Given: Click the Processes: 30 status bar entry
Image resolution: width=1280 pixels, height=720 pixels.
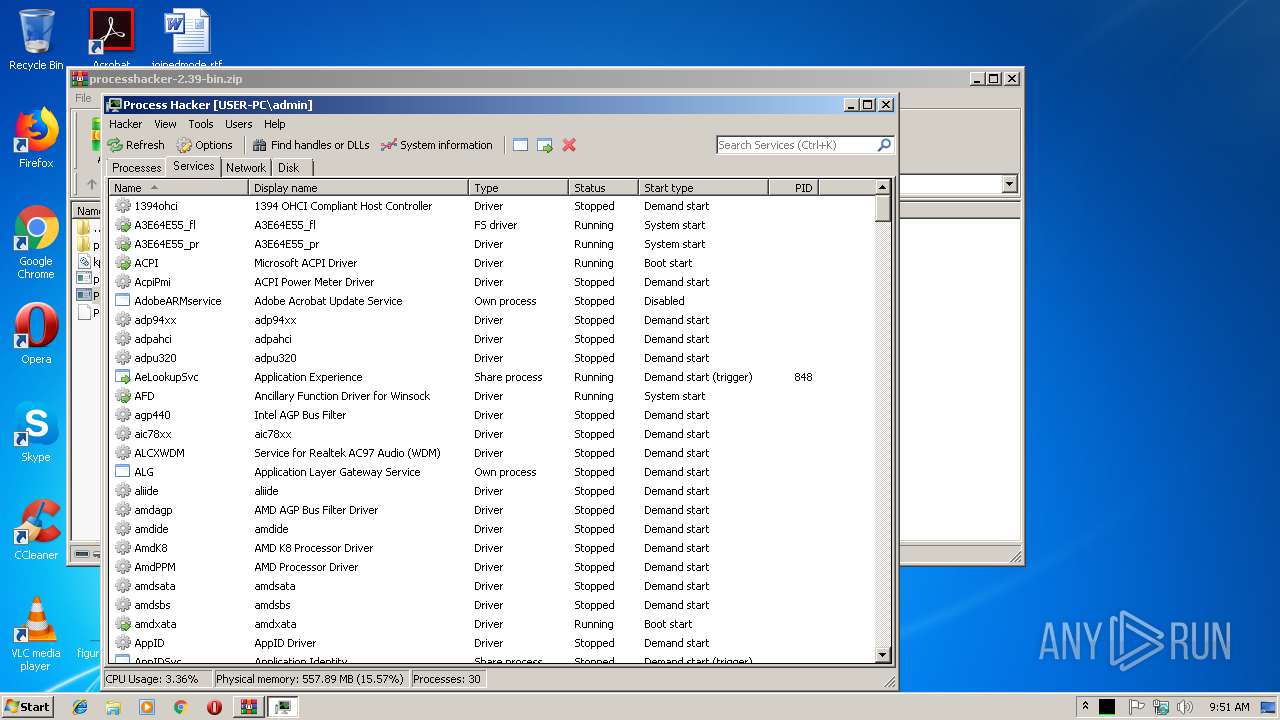Looking at the screenshot, I should coord(447,679).
